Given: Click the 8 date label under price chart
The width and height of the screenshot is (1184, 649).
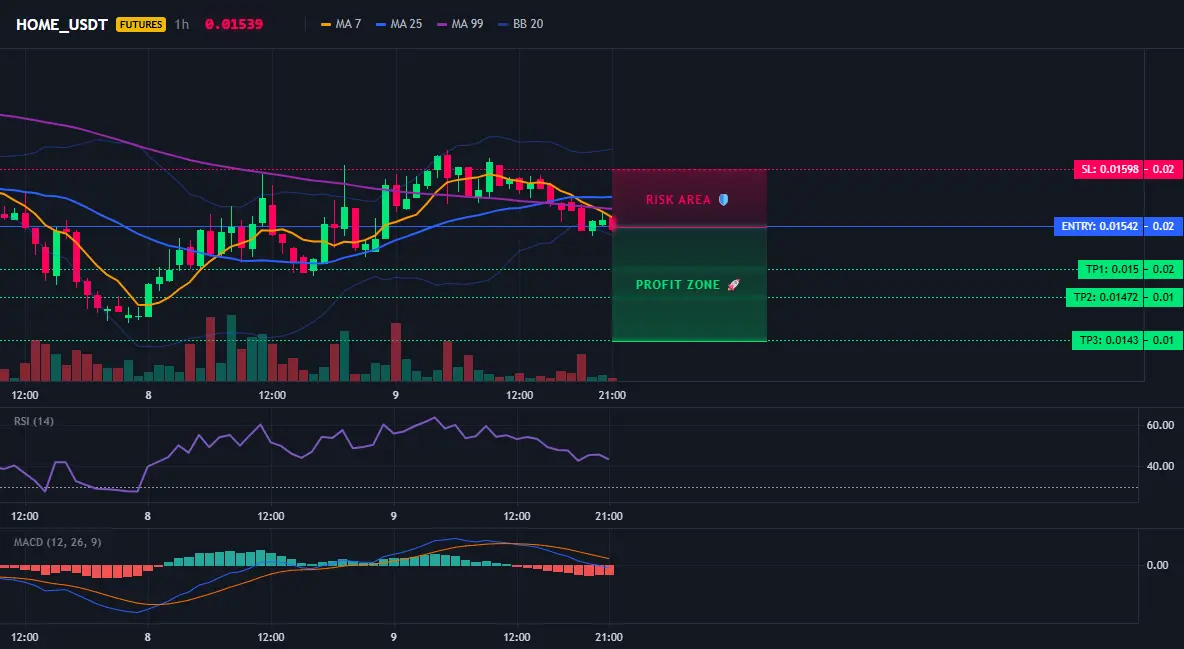Looking at the screenshot, I should [148, 395].
